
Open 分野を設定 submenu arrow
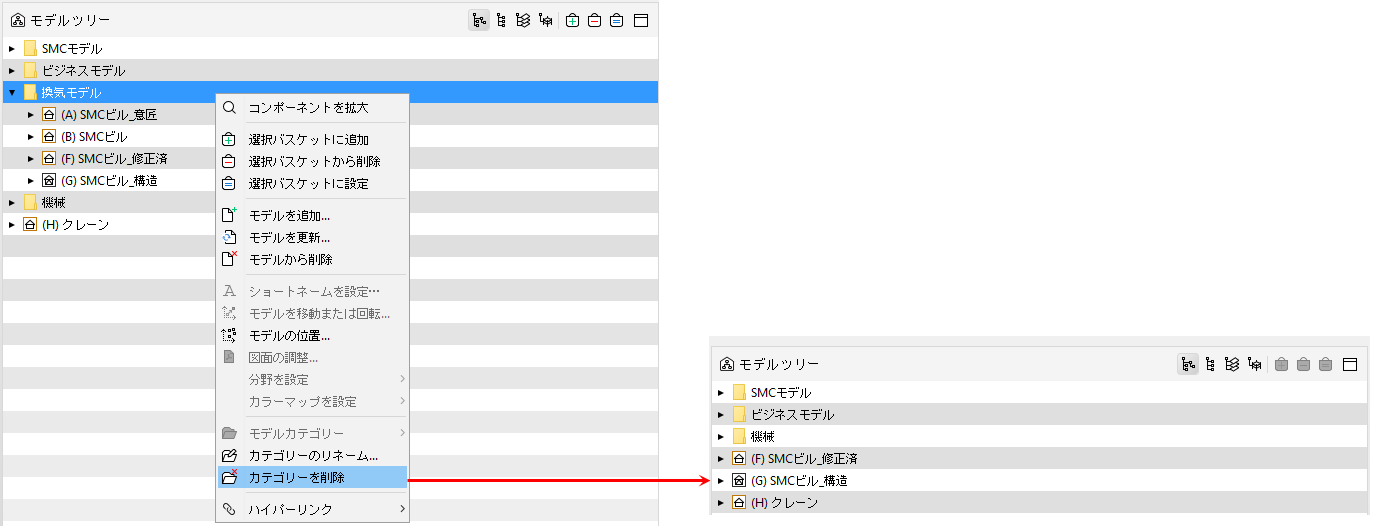point(403,379)
